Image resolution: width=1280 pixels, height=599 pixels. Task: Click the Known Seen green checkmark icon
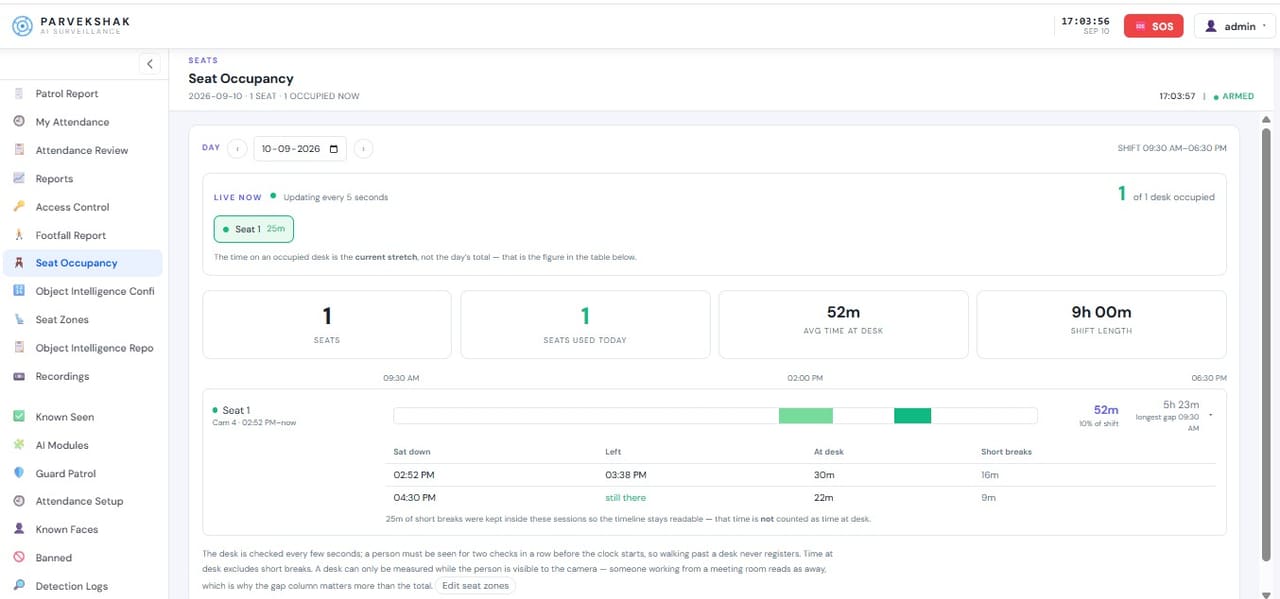click(19, 416)
